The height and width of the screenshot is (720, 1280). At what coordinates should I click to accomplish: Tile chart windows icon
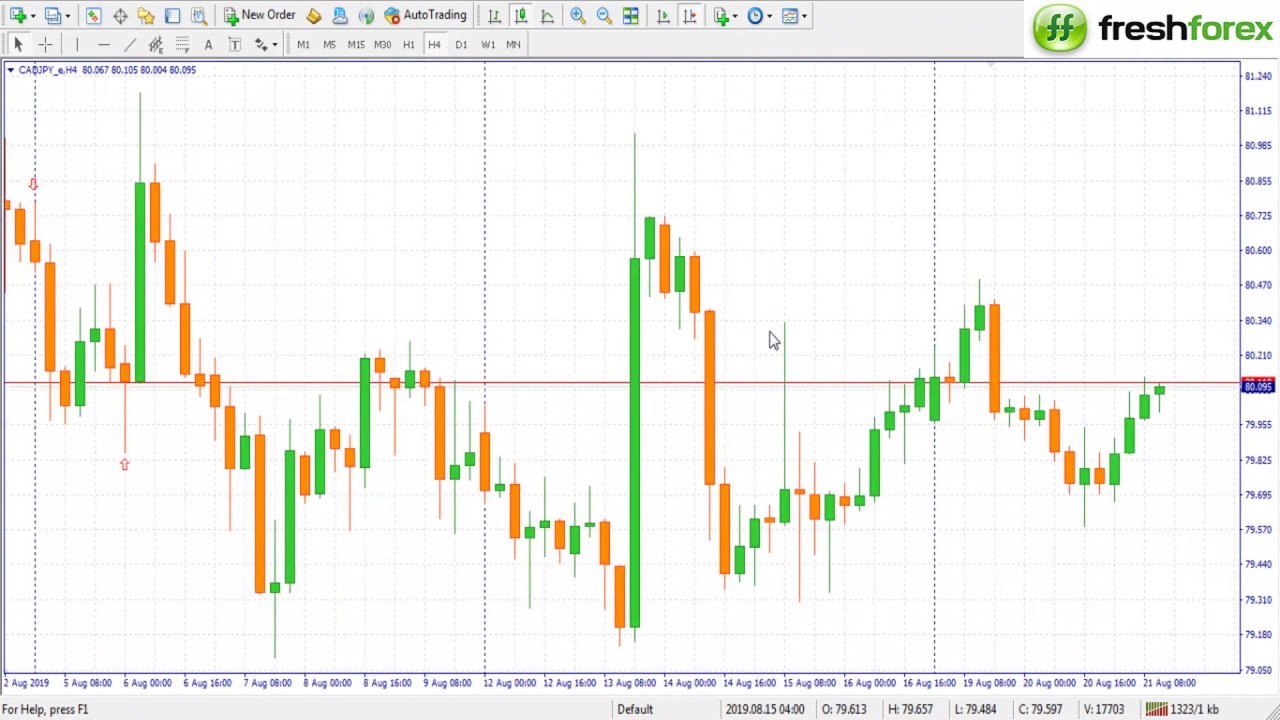[x=631, y=15]
